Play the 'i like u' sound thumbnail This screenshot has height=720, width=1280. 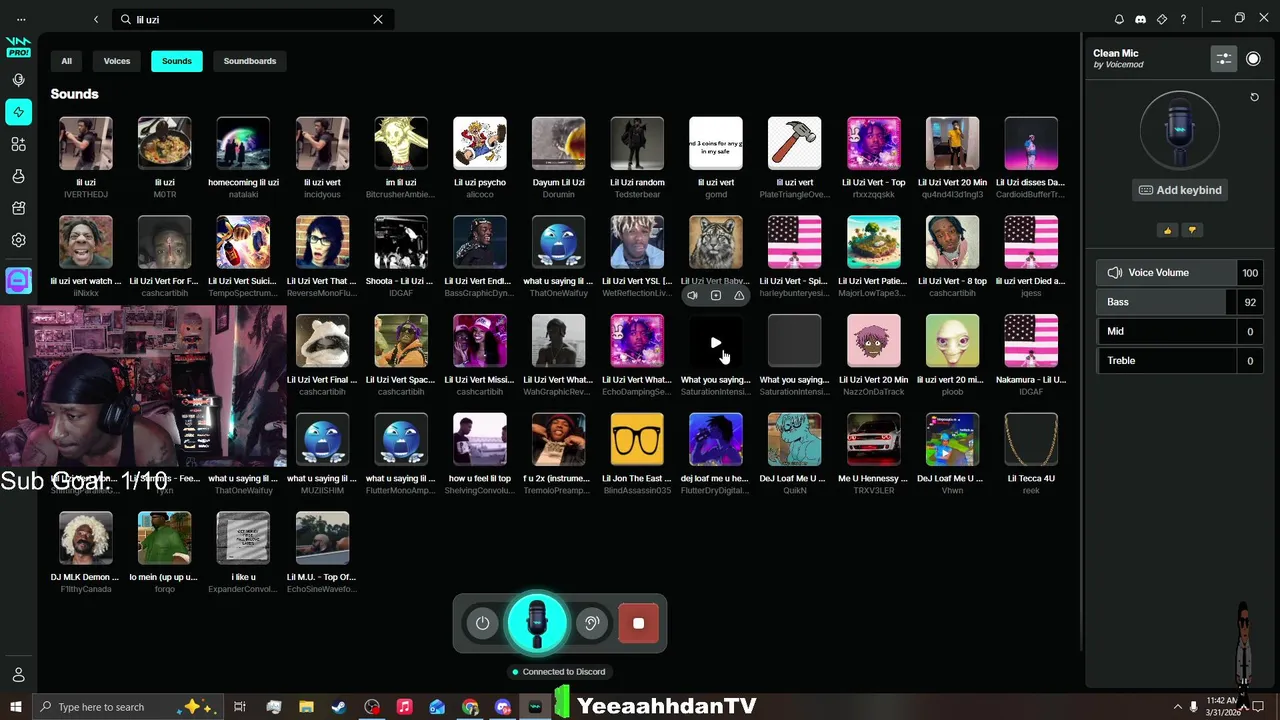[x=243, y=538]
